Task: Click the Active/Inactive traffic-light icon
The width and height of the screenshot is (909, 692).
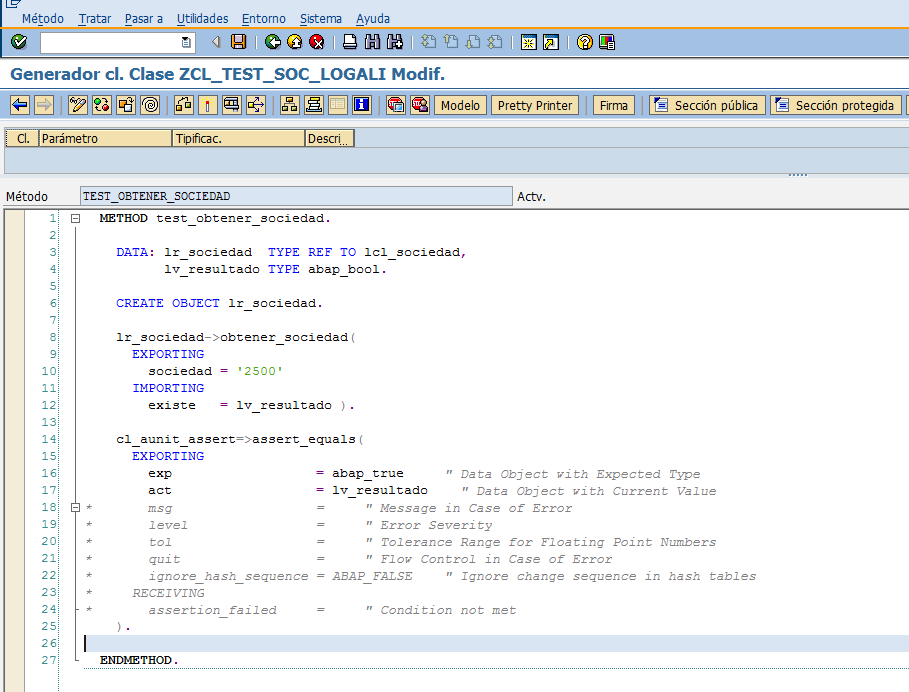Action: [102, 105]
